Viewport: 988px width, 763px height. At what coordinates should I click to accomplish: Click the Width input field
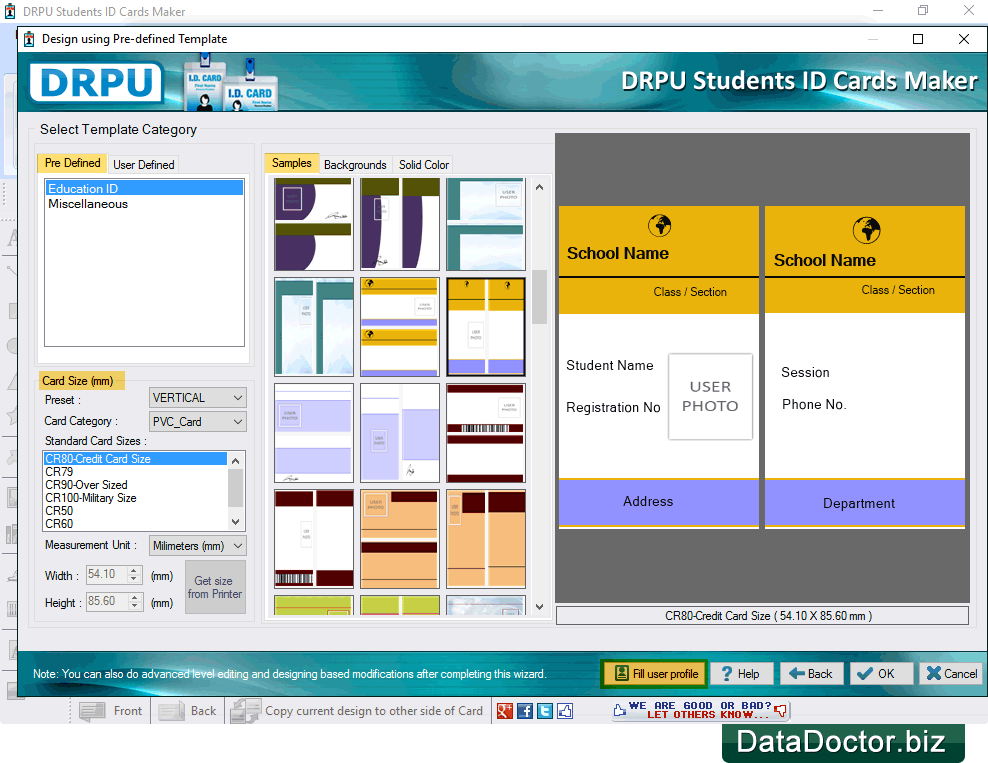[x=107, y=574]
